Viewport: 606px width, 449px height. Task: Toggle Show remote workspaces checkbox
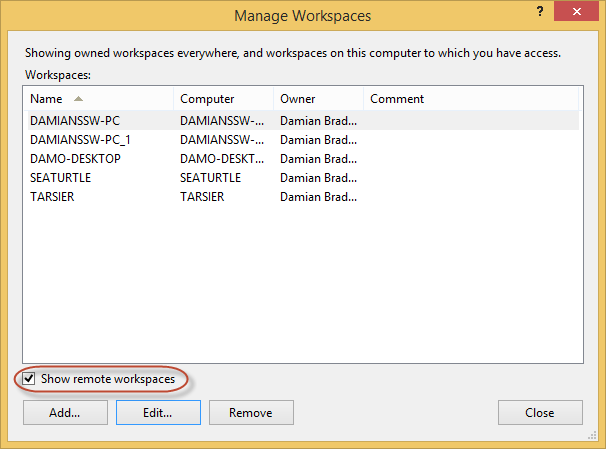[x=29, y=379]
